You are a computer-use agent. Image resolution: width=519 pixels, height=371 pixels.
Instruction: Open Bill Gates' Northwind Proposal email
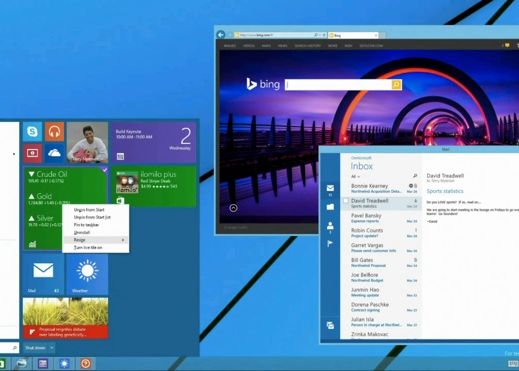(380, 262)
